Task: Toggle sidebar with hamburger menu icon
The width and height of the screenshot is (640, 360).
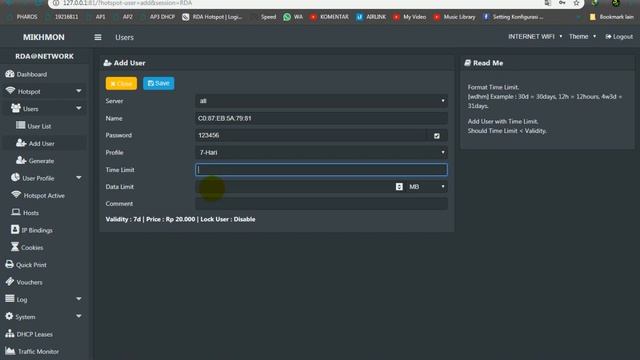Action: 98,37
